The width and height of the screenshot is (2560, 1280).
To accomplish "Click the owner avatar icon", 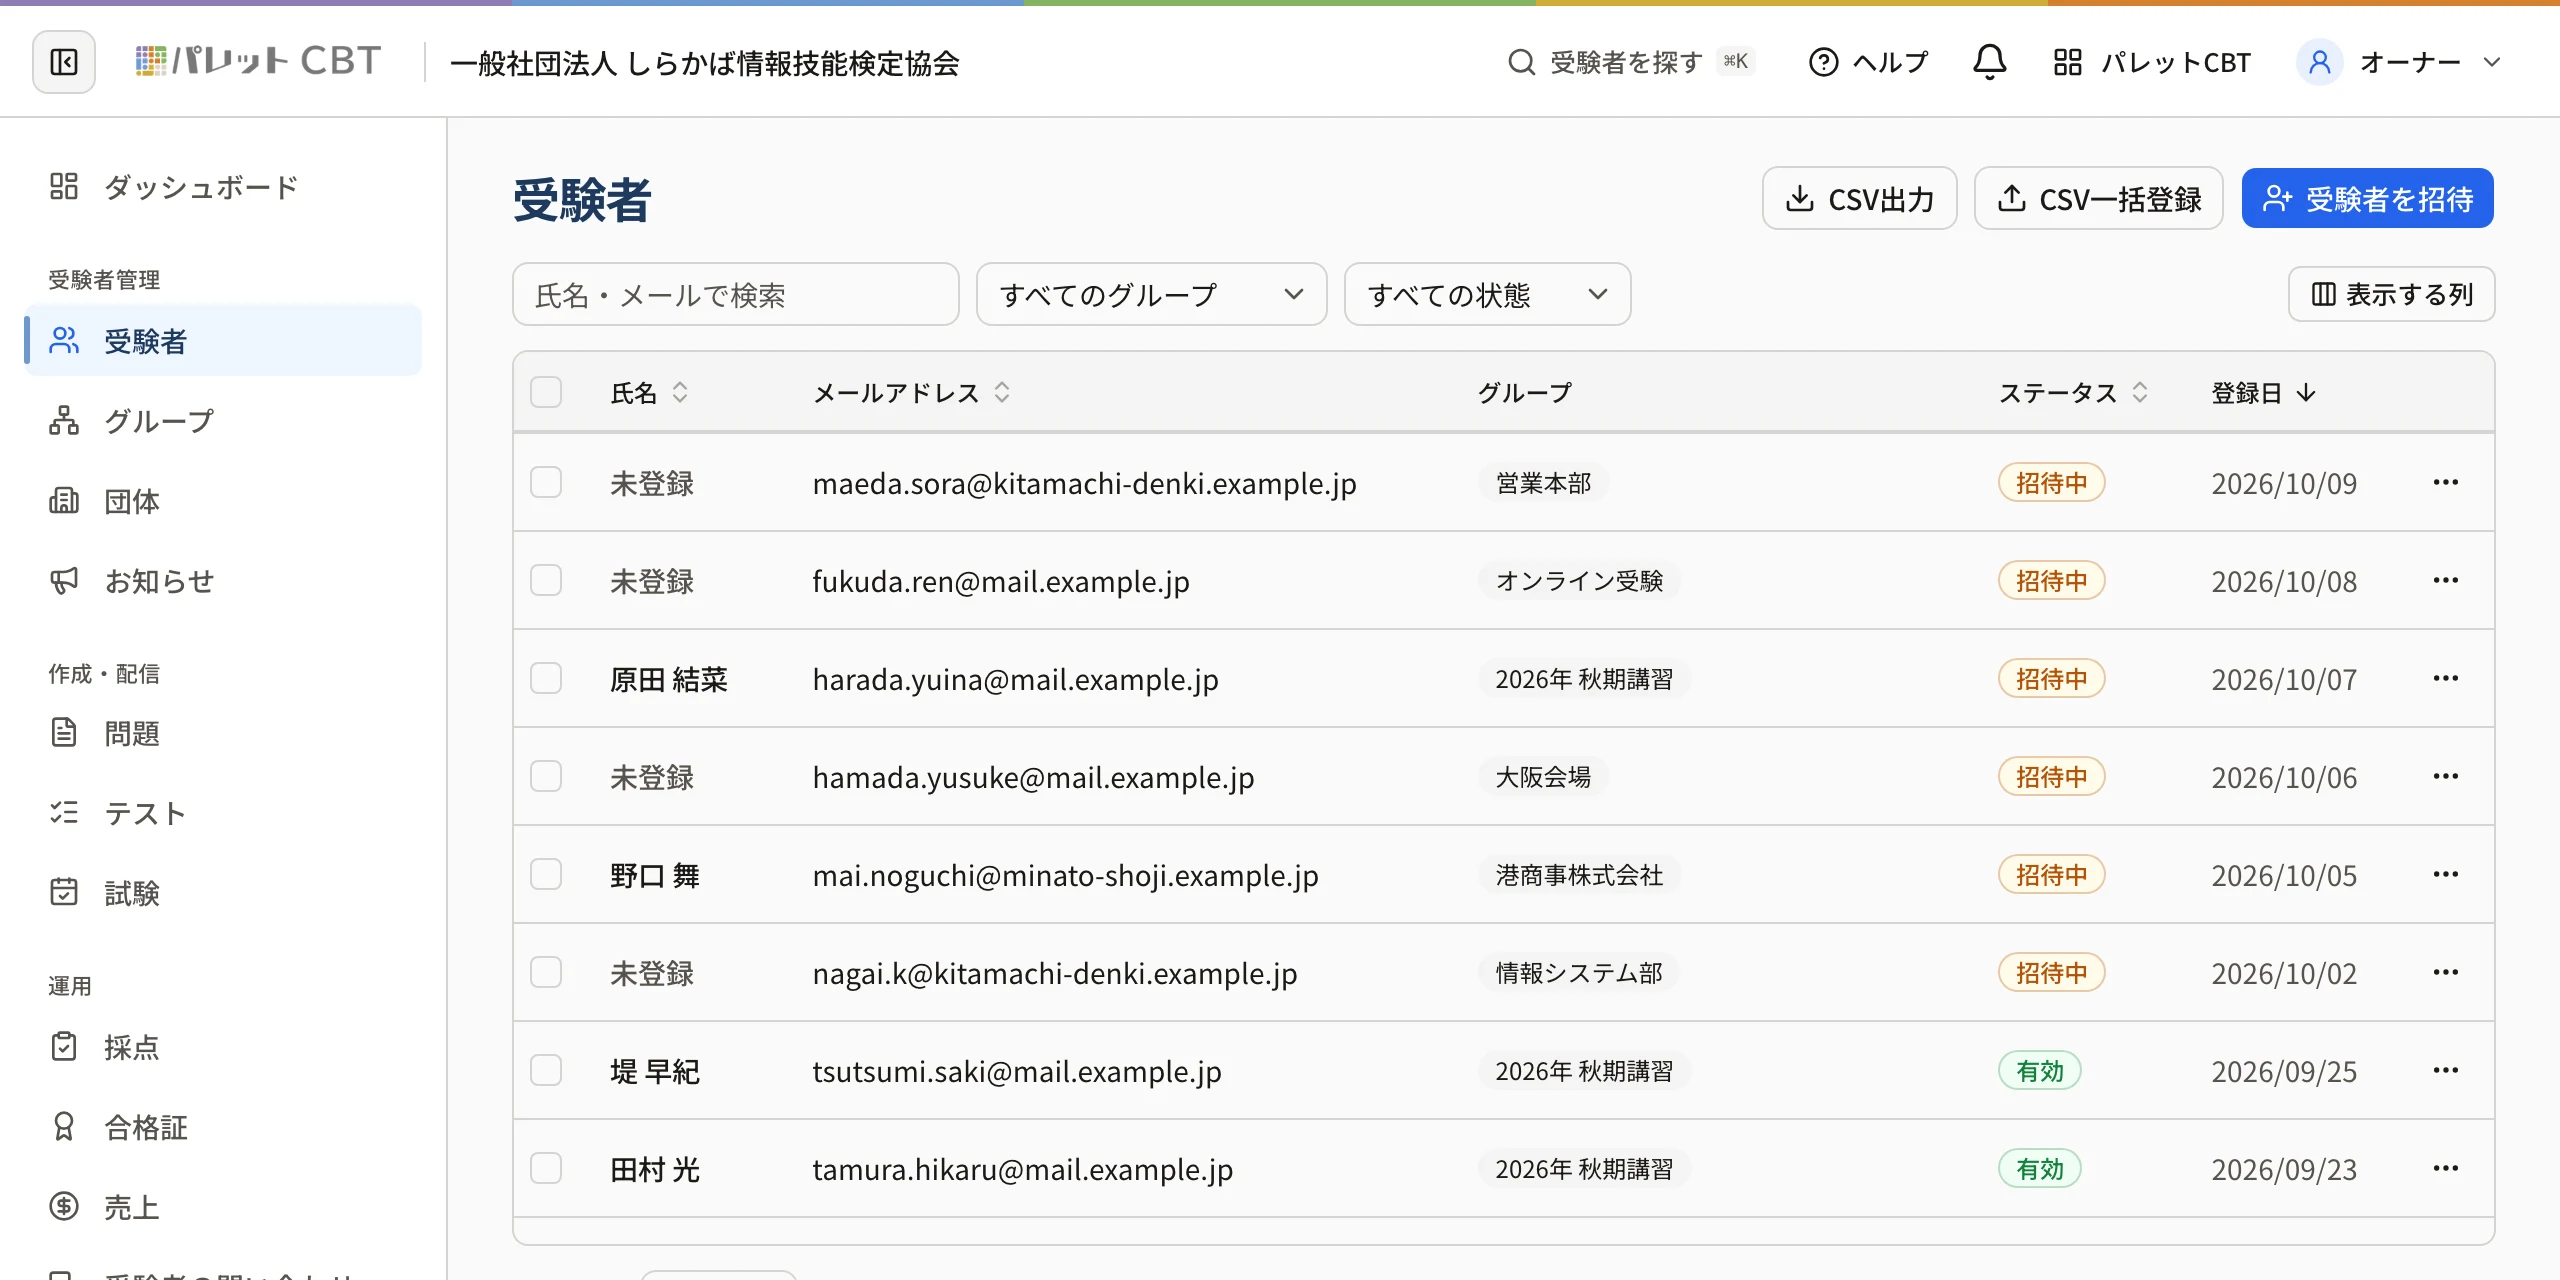I will tap(2319, 62).
